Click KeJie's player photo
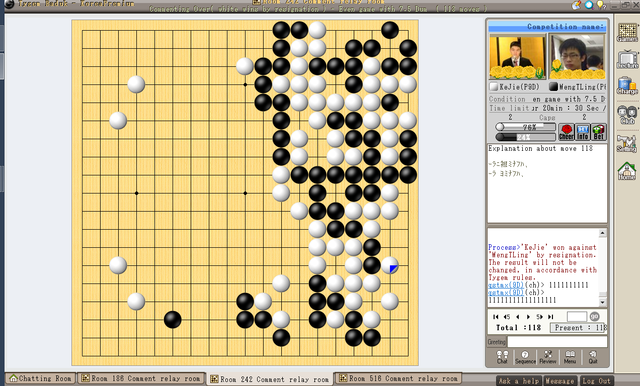The height and width of the screenshot is (386, 640). point(517,56)
